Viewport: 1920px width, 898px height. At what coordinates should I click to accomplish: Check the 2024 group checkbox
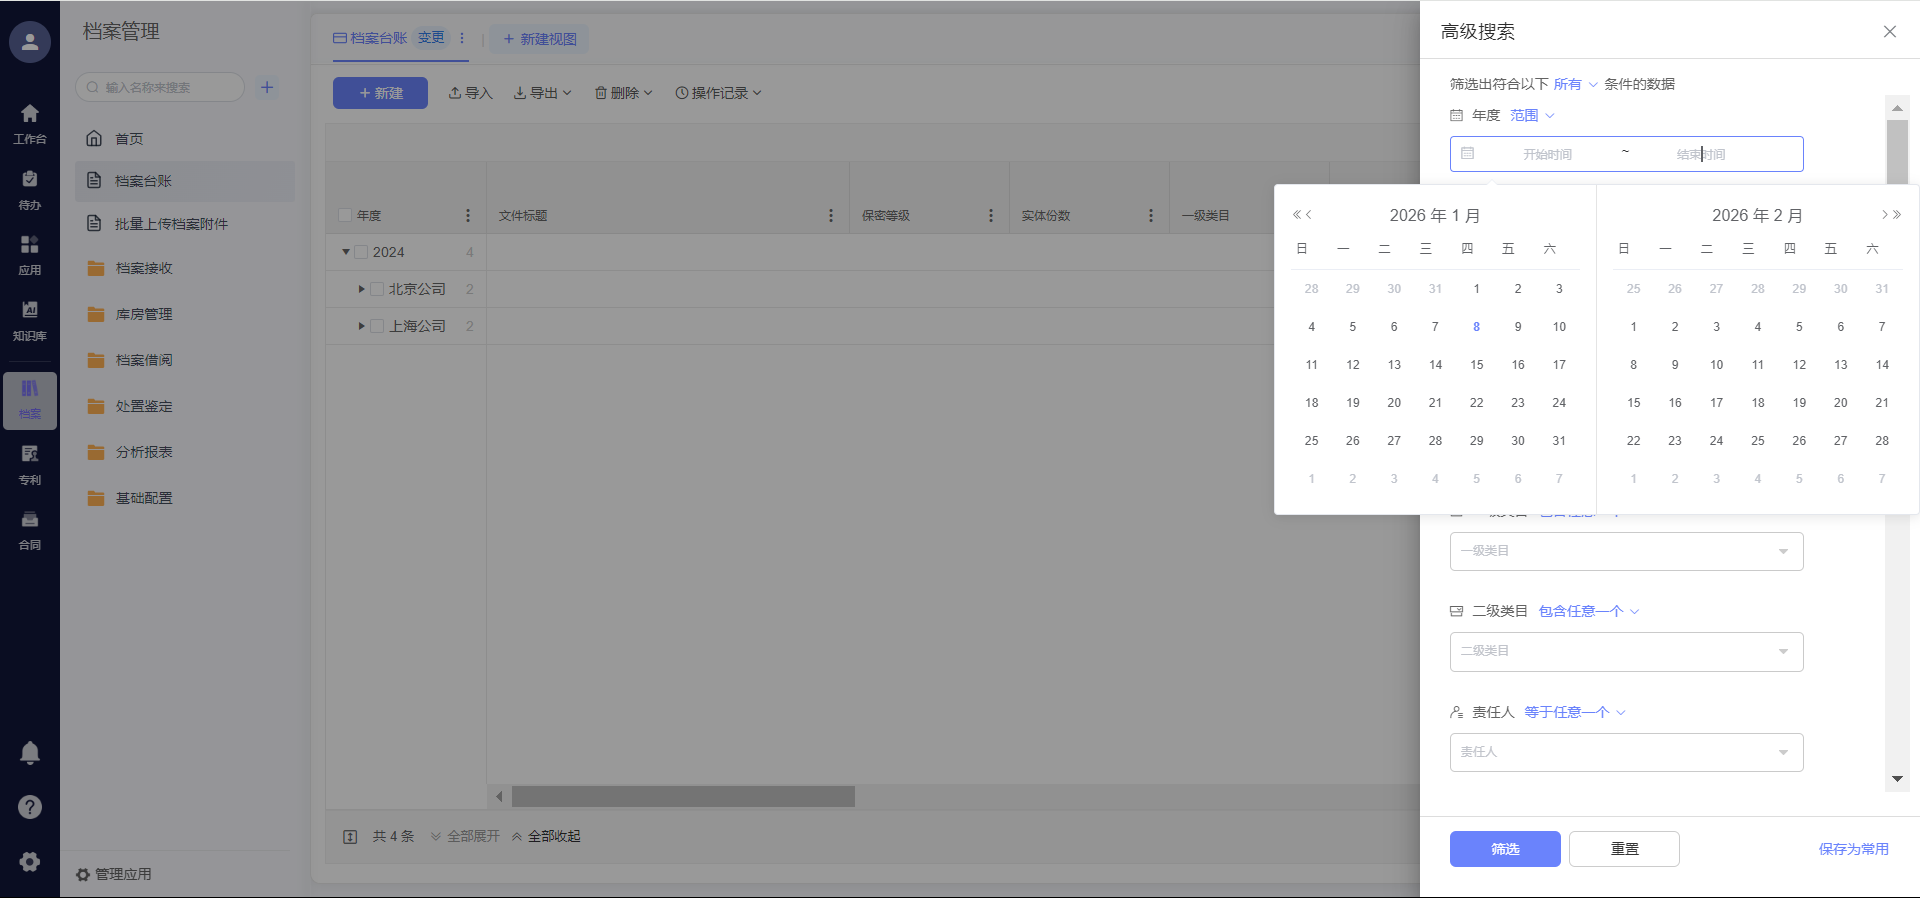click(361, 252)
